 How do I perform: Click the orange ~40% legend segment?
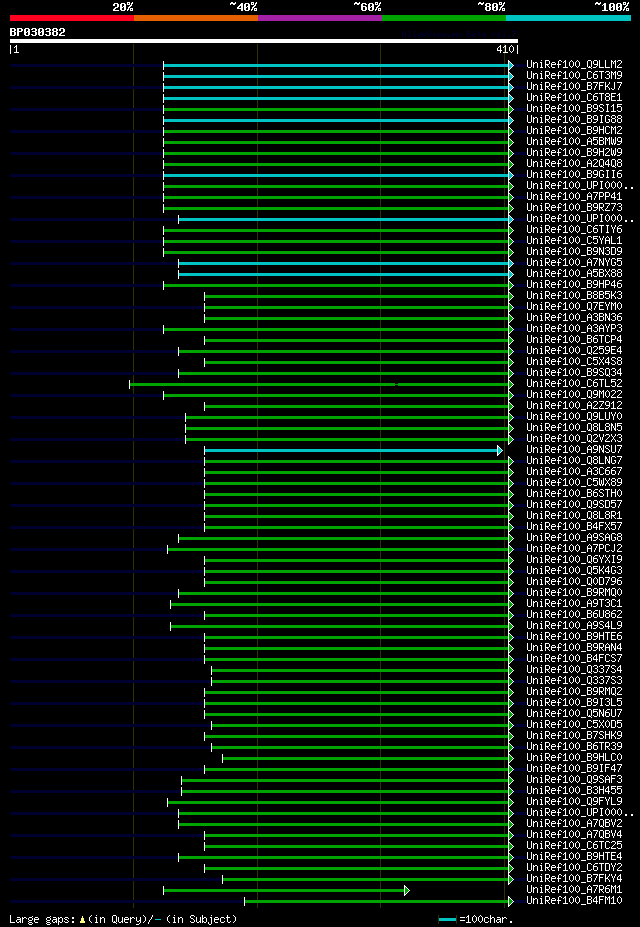coord(196,18)
